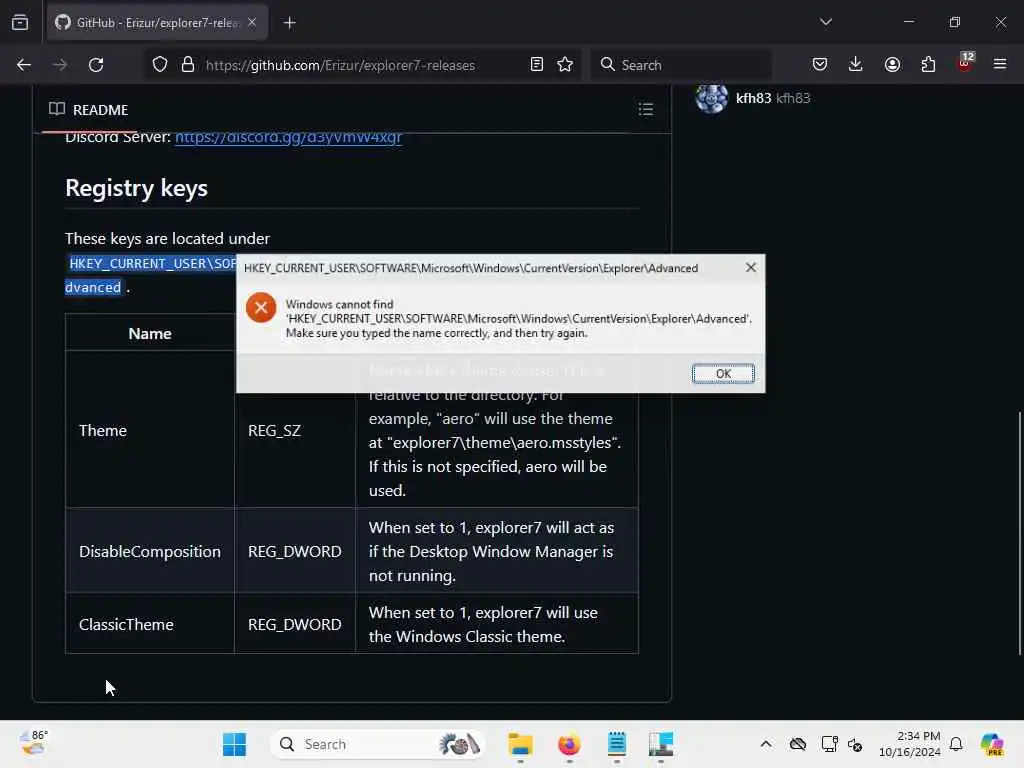The height and width of the screenshot is (768, 1024).
Task: Click the site security padlock icon
Action: pos(188,65)
